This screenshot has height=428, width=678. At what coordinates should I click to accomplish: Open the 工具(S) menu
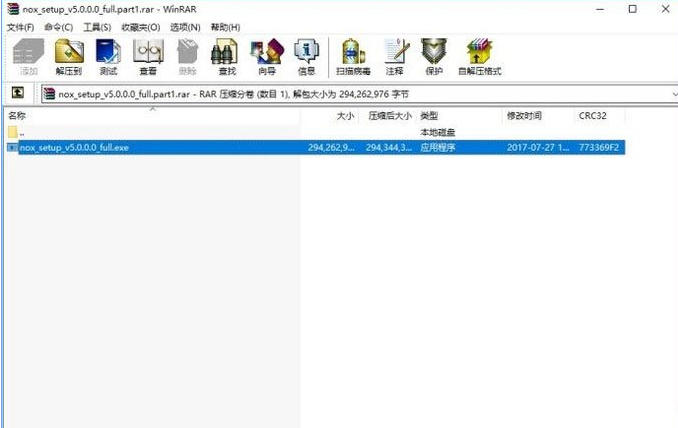(x=97, y=27)
